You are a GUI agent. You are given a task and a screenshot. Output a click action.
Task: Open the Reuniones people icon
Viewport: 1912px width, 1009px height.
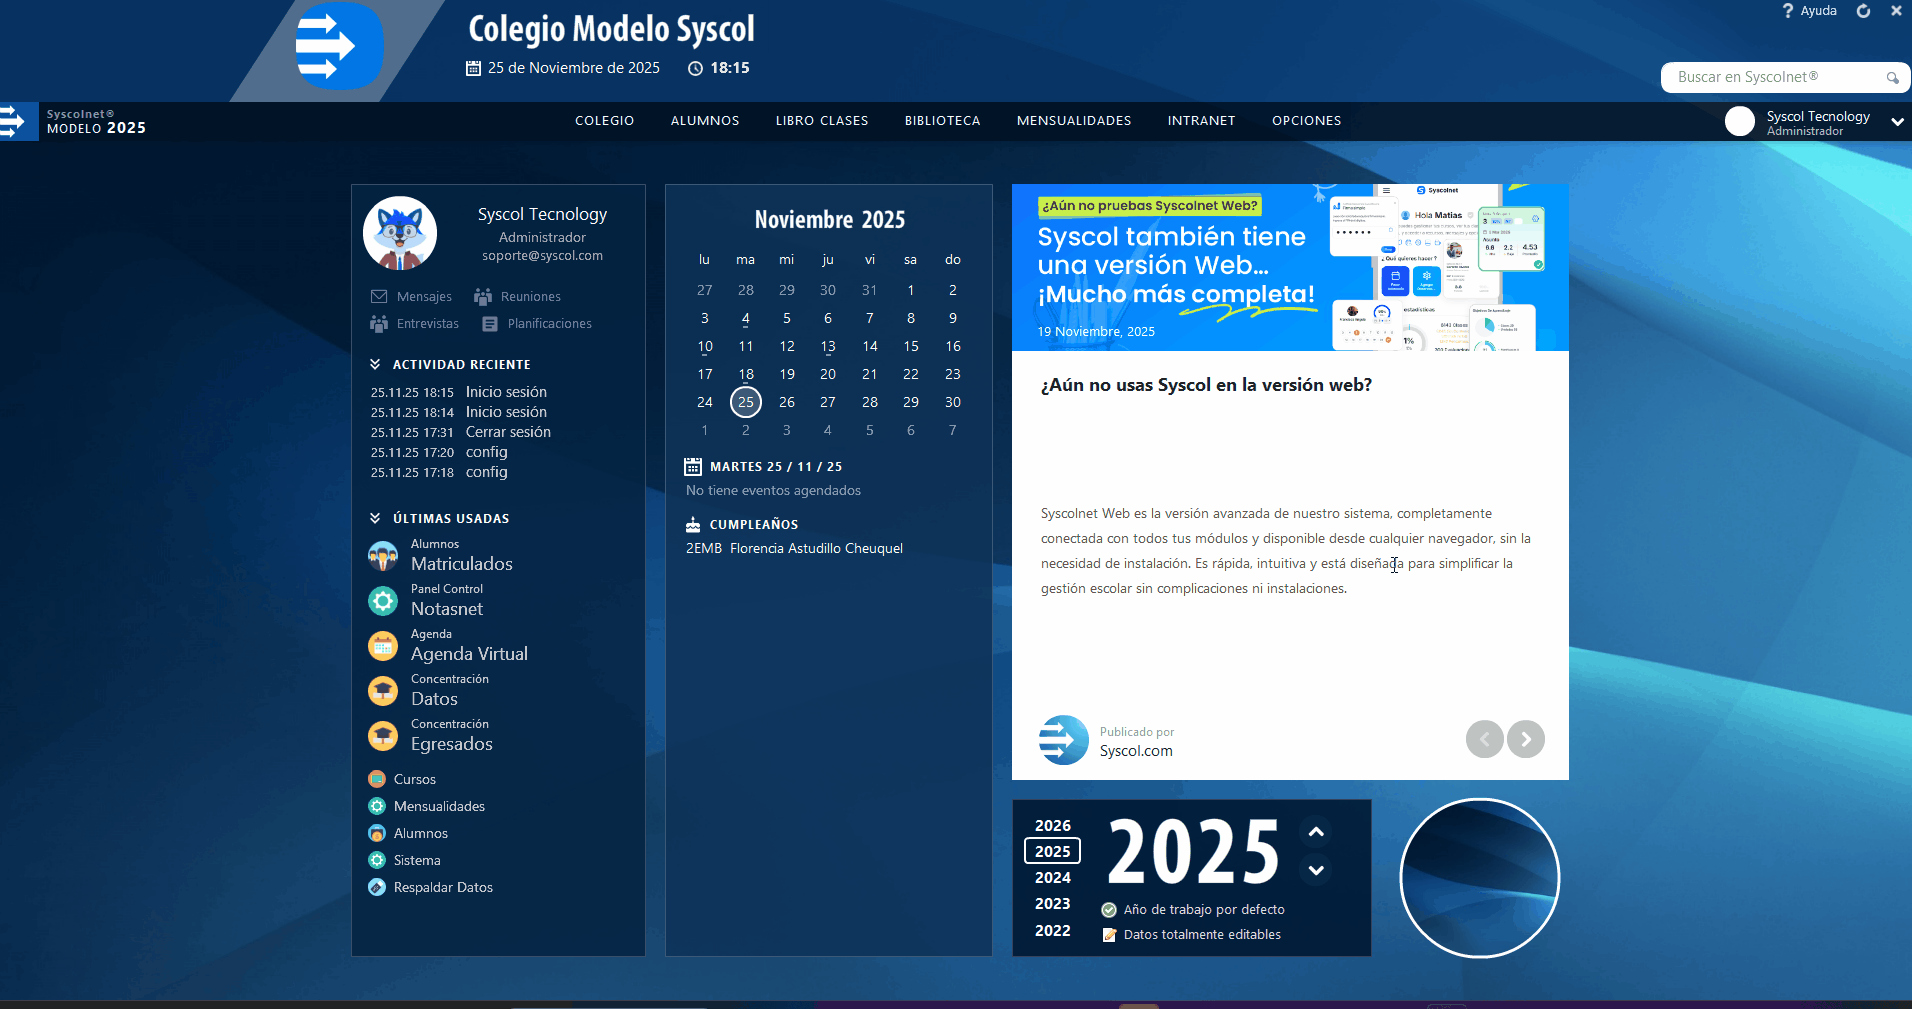[x=483, y=297]
